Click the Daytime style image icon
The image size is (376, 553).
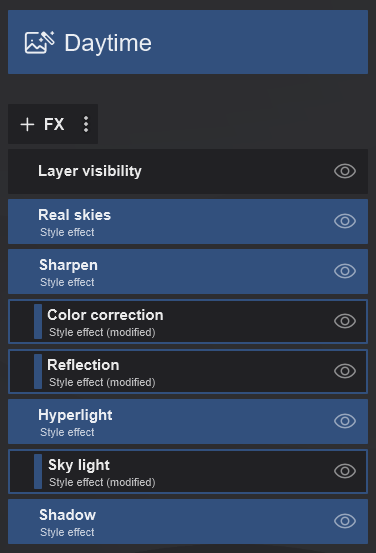tap(40, 43)
